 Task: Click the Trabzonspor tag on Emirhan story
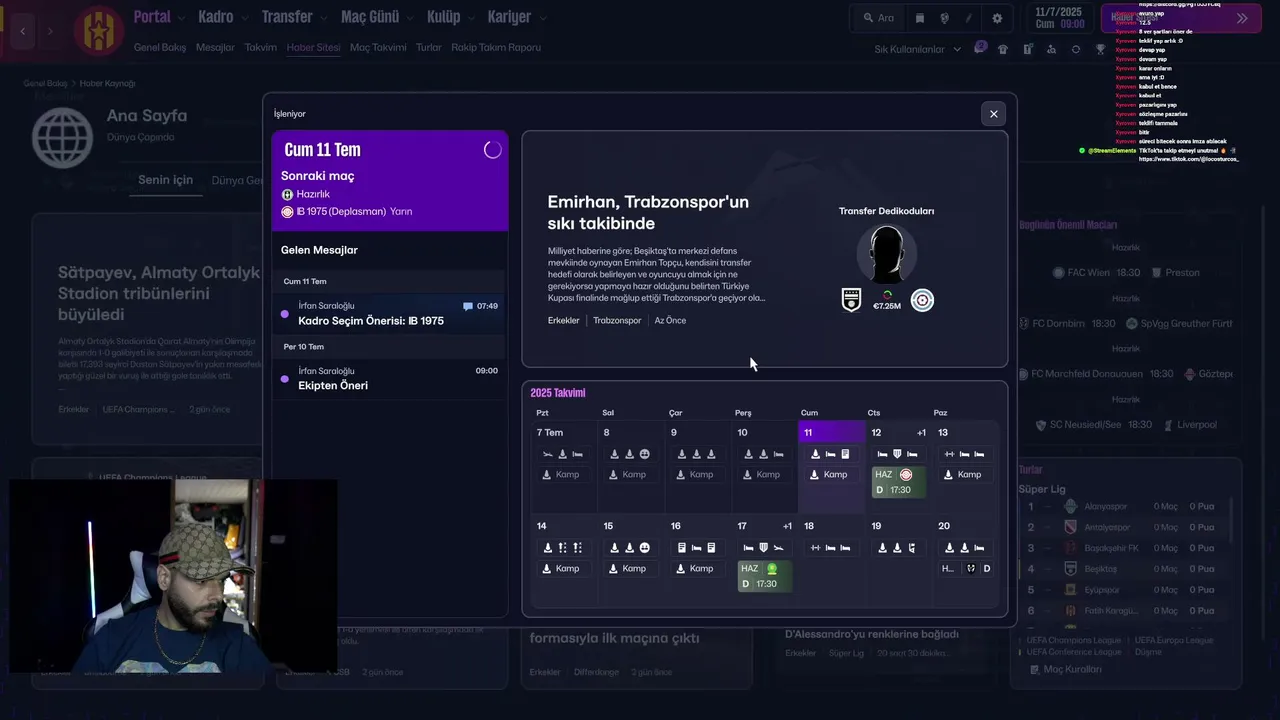click(x=617, y=321)
